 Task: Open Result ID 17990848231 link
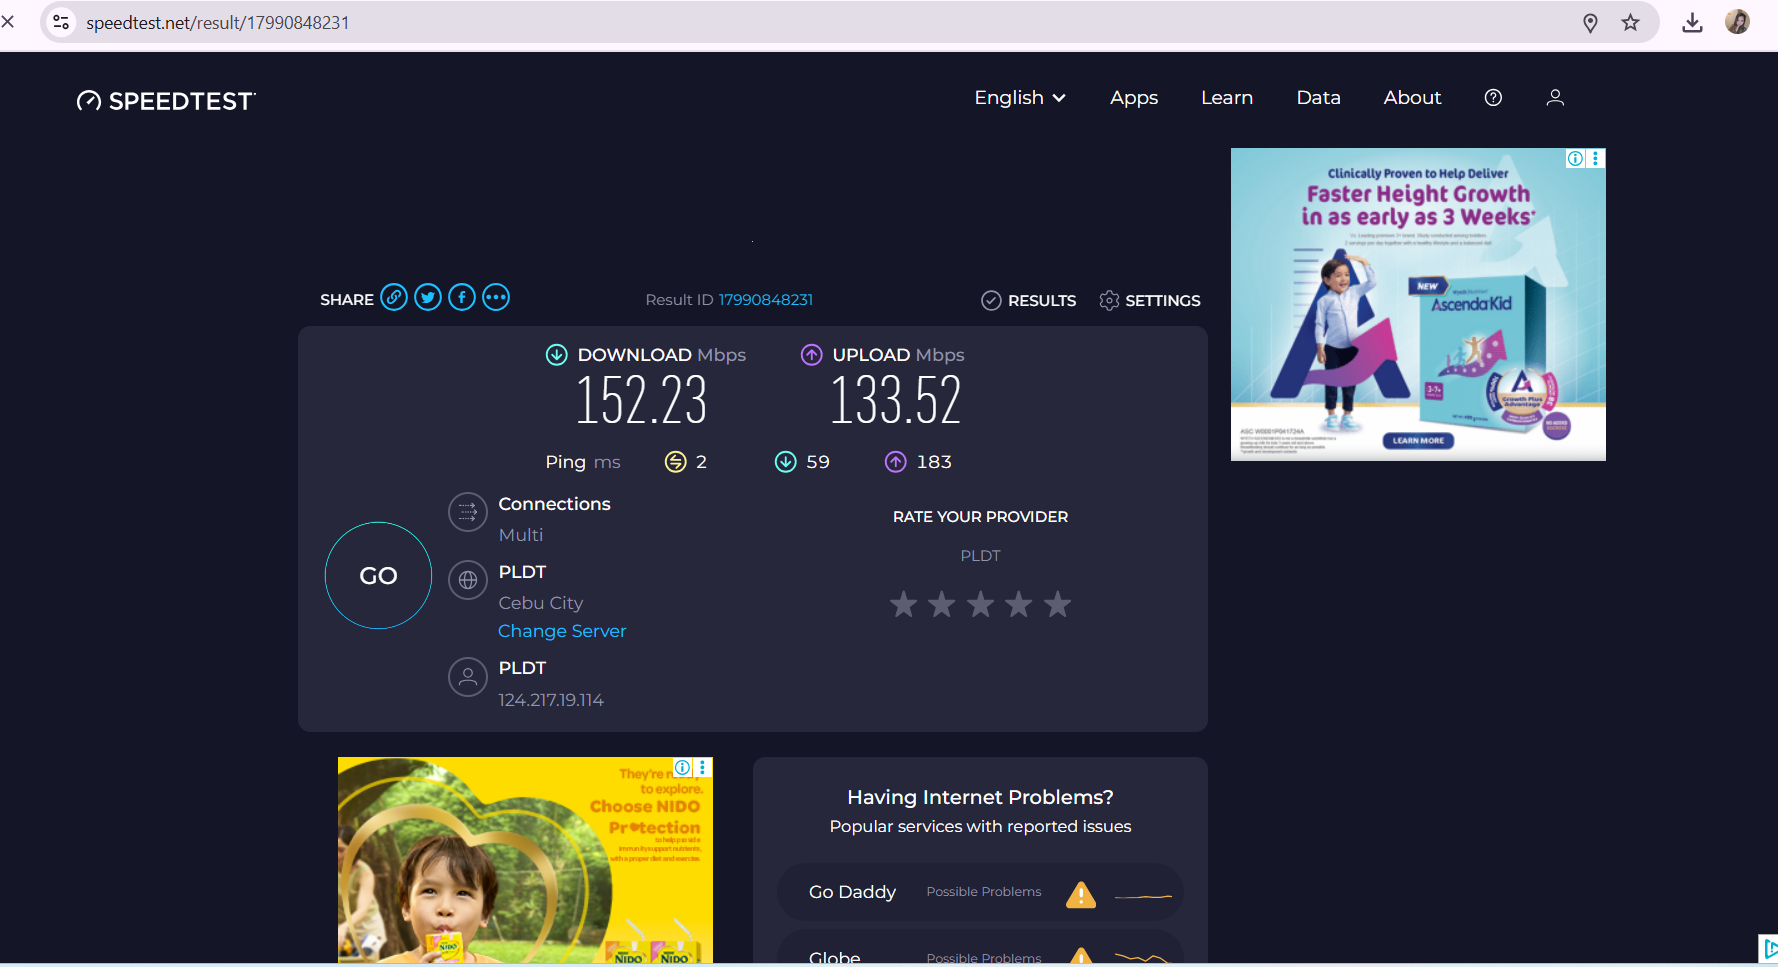[766, 300]
